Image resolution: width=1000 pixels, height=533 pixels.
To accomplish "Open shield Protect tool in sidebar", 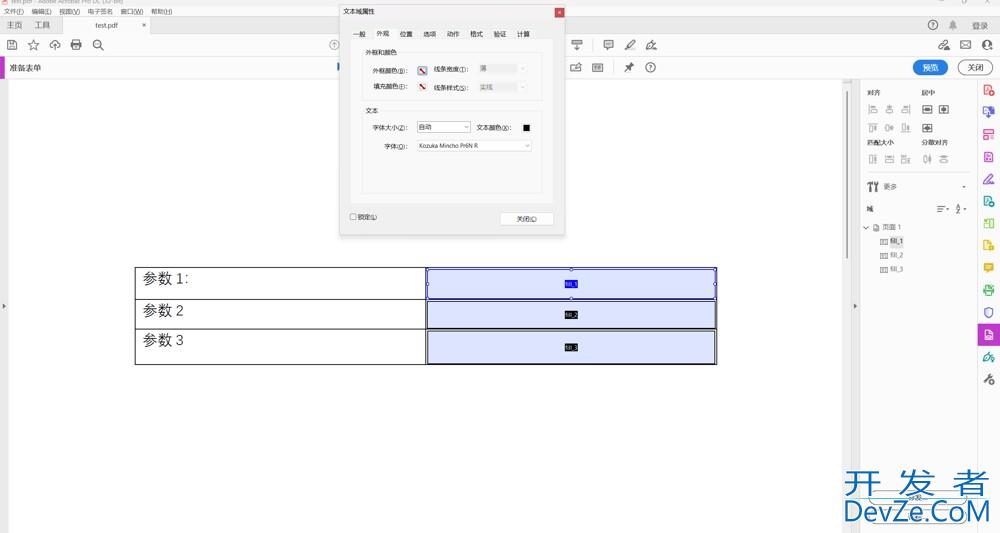I will click(x=989, y=312).
